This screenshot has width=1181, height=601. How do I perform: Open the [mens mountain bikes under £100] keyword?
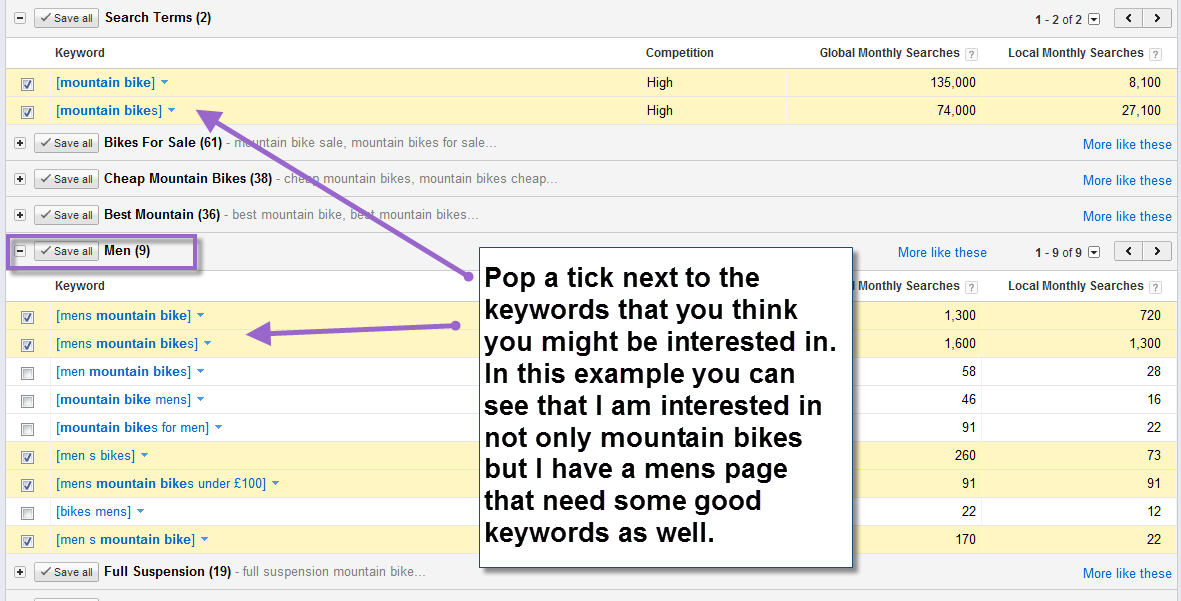pos(161,484)
